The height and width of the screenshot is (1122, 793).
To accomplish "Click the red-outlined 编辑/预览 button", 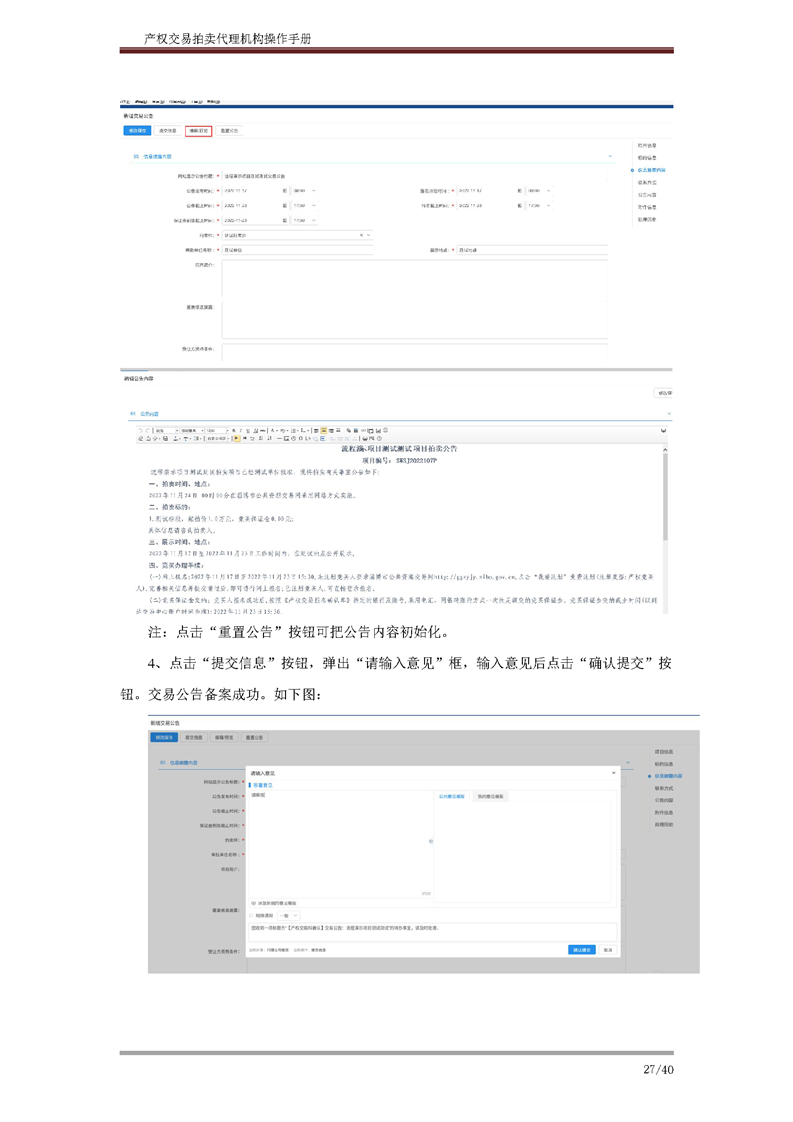I will click(x=198, y=130).
